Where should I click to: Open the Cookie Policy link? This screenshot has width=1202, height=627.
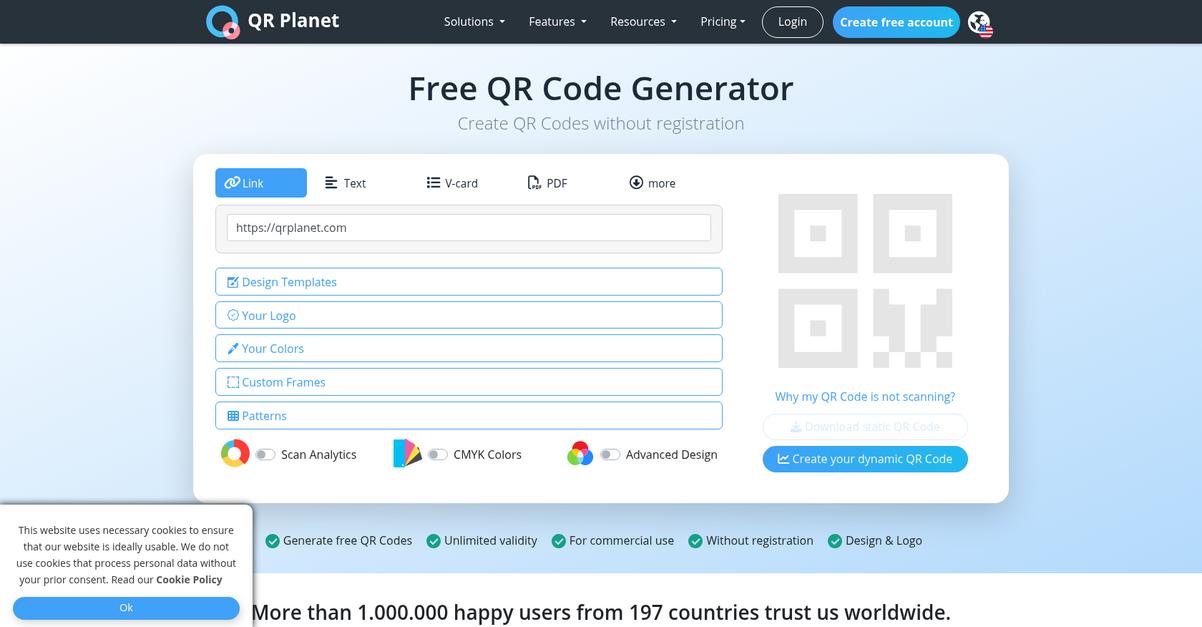click(x=189, y=579)
